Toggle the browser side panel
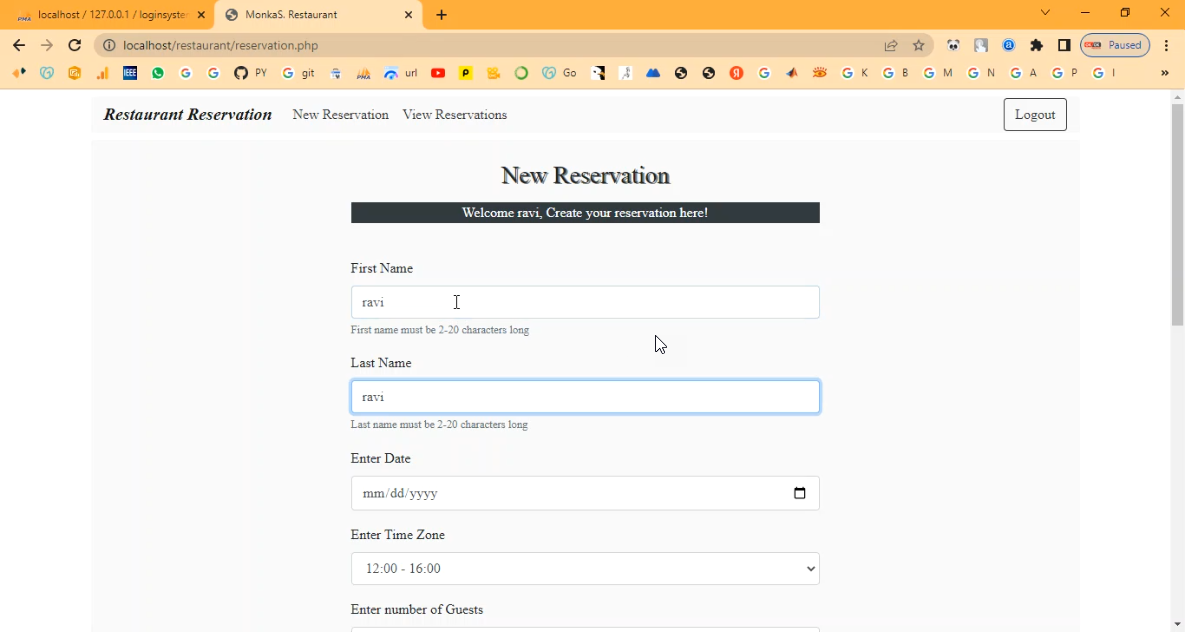 click(x=1064, y=45)
